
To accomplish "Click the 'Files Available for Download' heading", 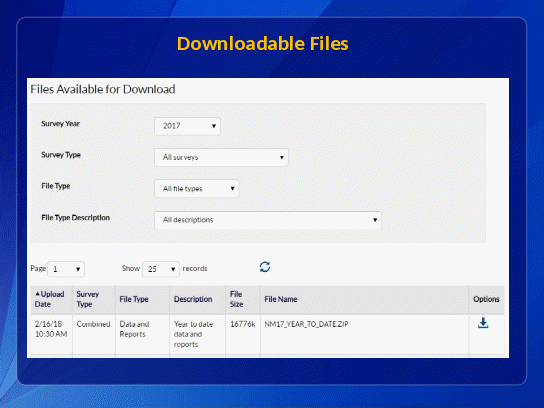I will [103, 90].
